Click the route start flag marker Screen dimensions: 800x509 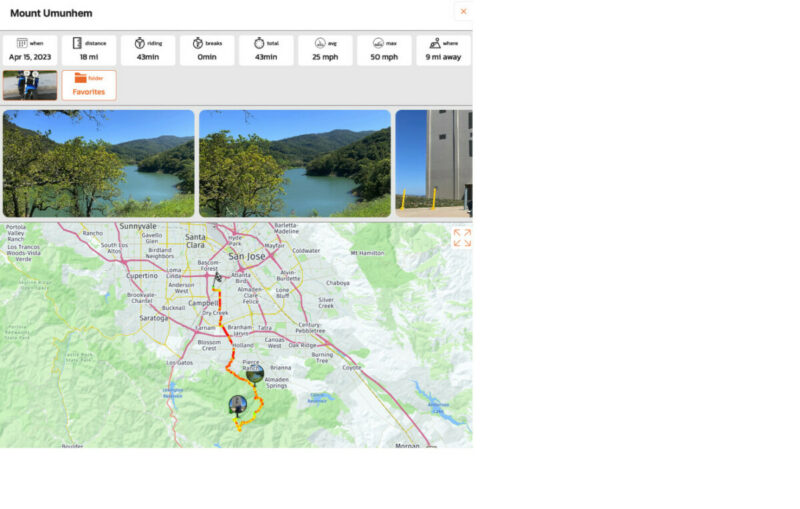click(218, 277)
